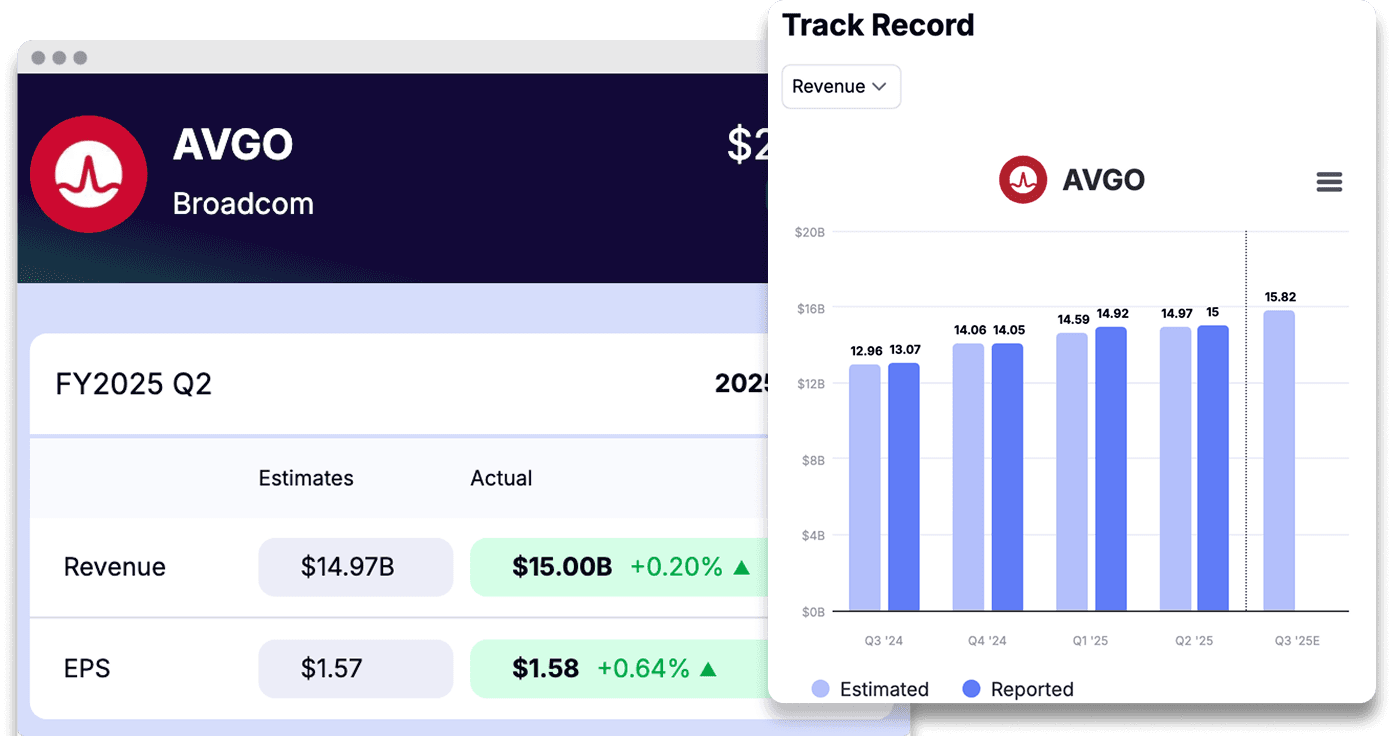Click the $12B y-axis label

810,384
